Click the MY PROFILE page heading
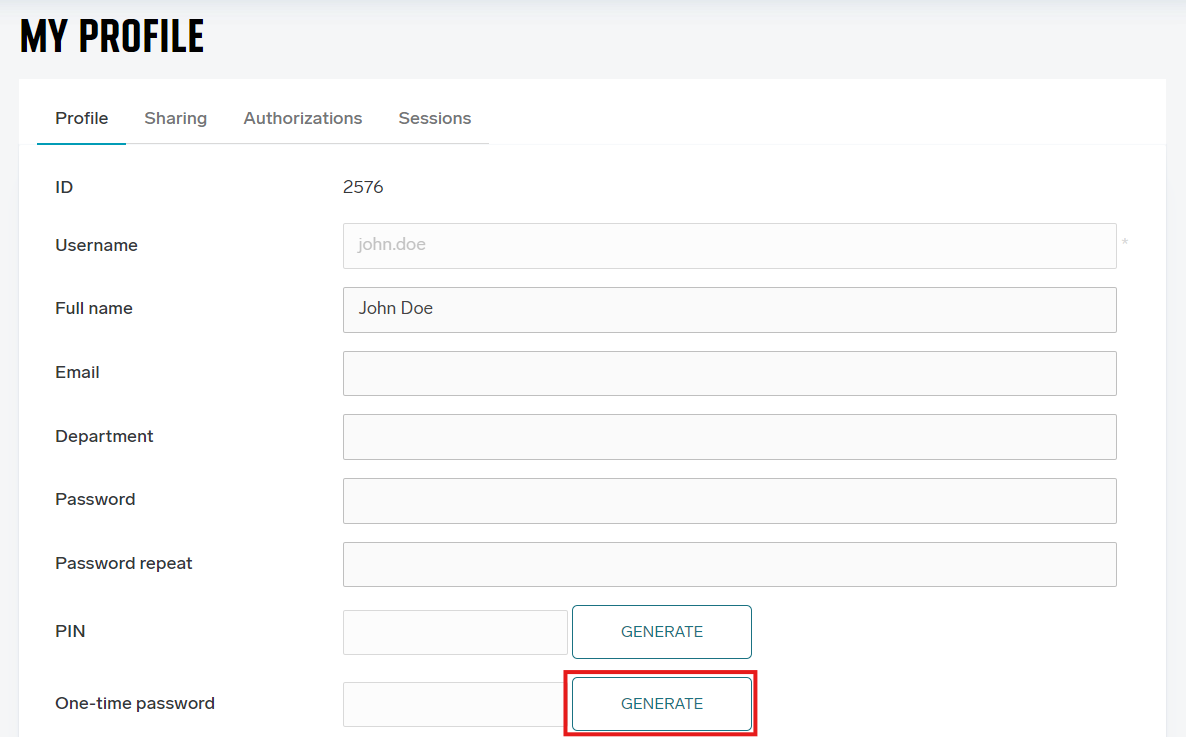 pyautogui.click(x=112, y=37)
